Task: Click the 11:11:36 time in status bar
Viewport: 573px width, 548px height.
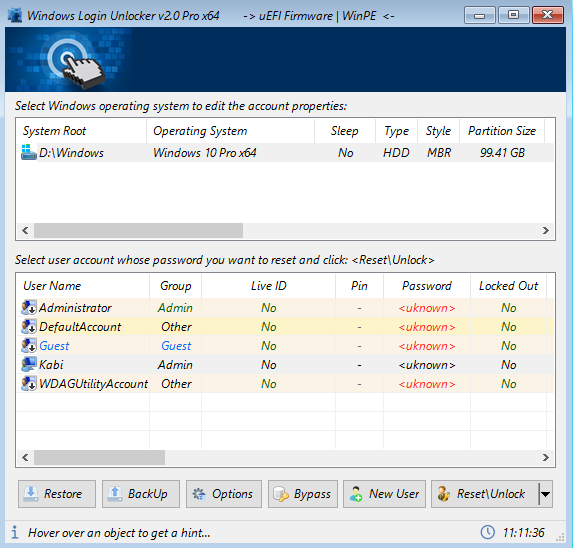Action: point(523,533)
